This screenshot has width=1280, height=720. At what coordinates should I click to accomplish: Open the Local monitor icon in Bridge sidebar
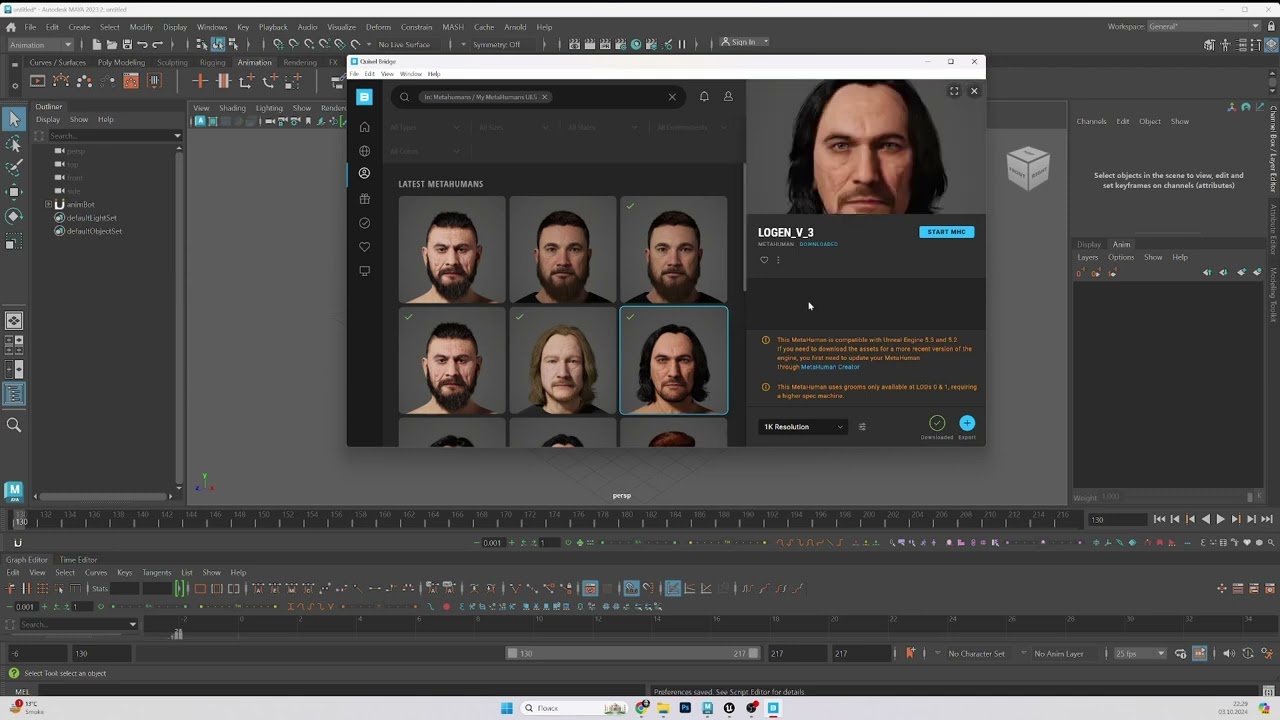pos(364,271)
